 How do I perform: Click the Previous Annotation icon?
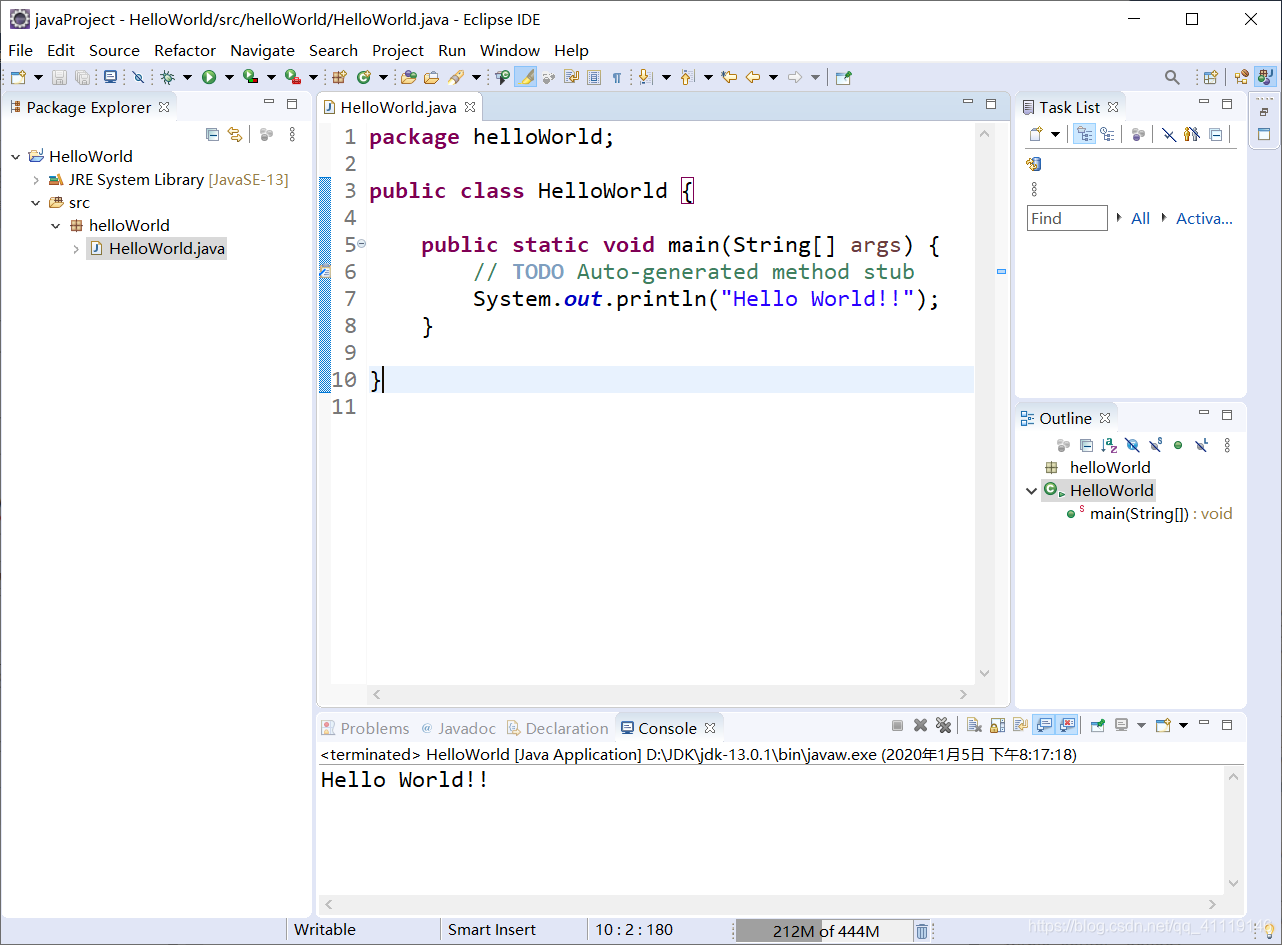point(687,77)
